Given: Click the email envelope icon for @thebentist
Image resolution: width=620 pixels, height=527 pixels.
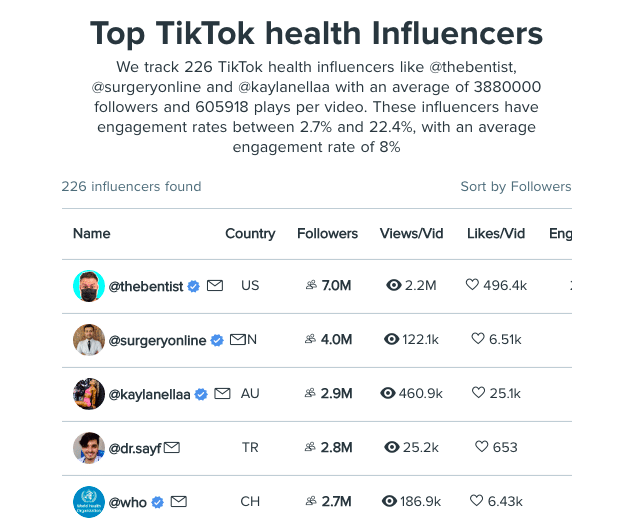Looking at the screenshot, I should pos(215,285).
